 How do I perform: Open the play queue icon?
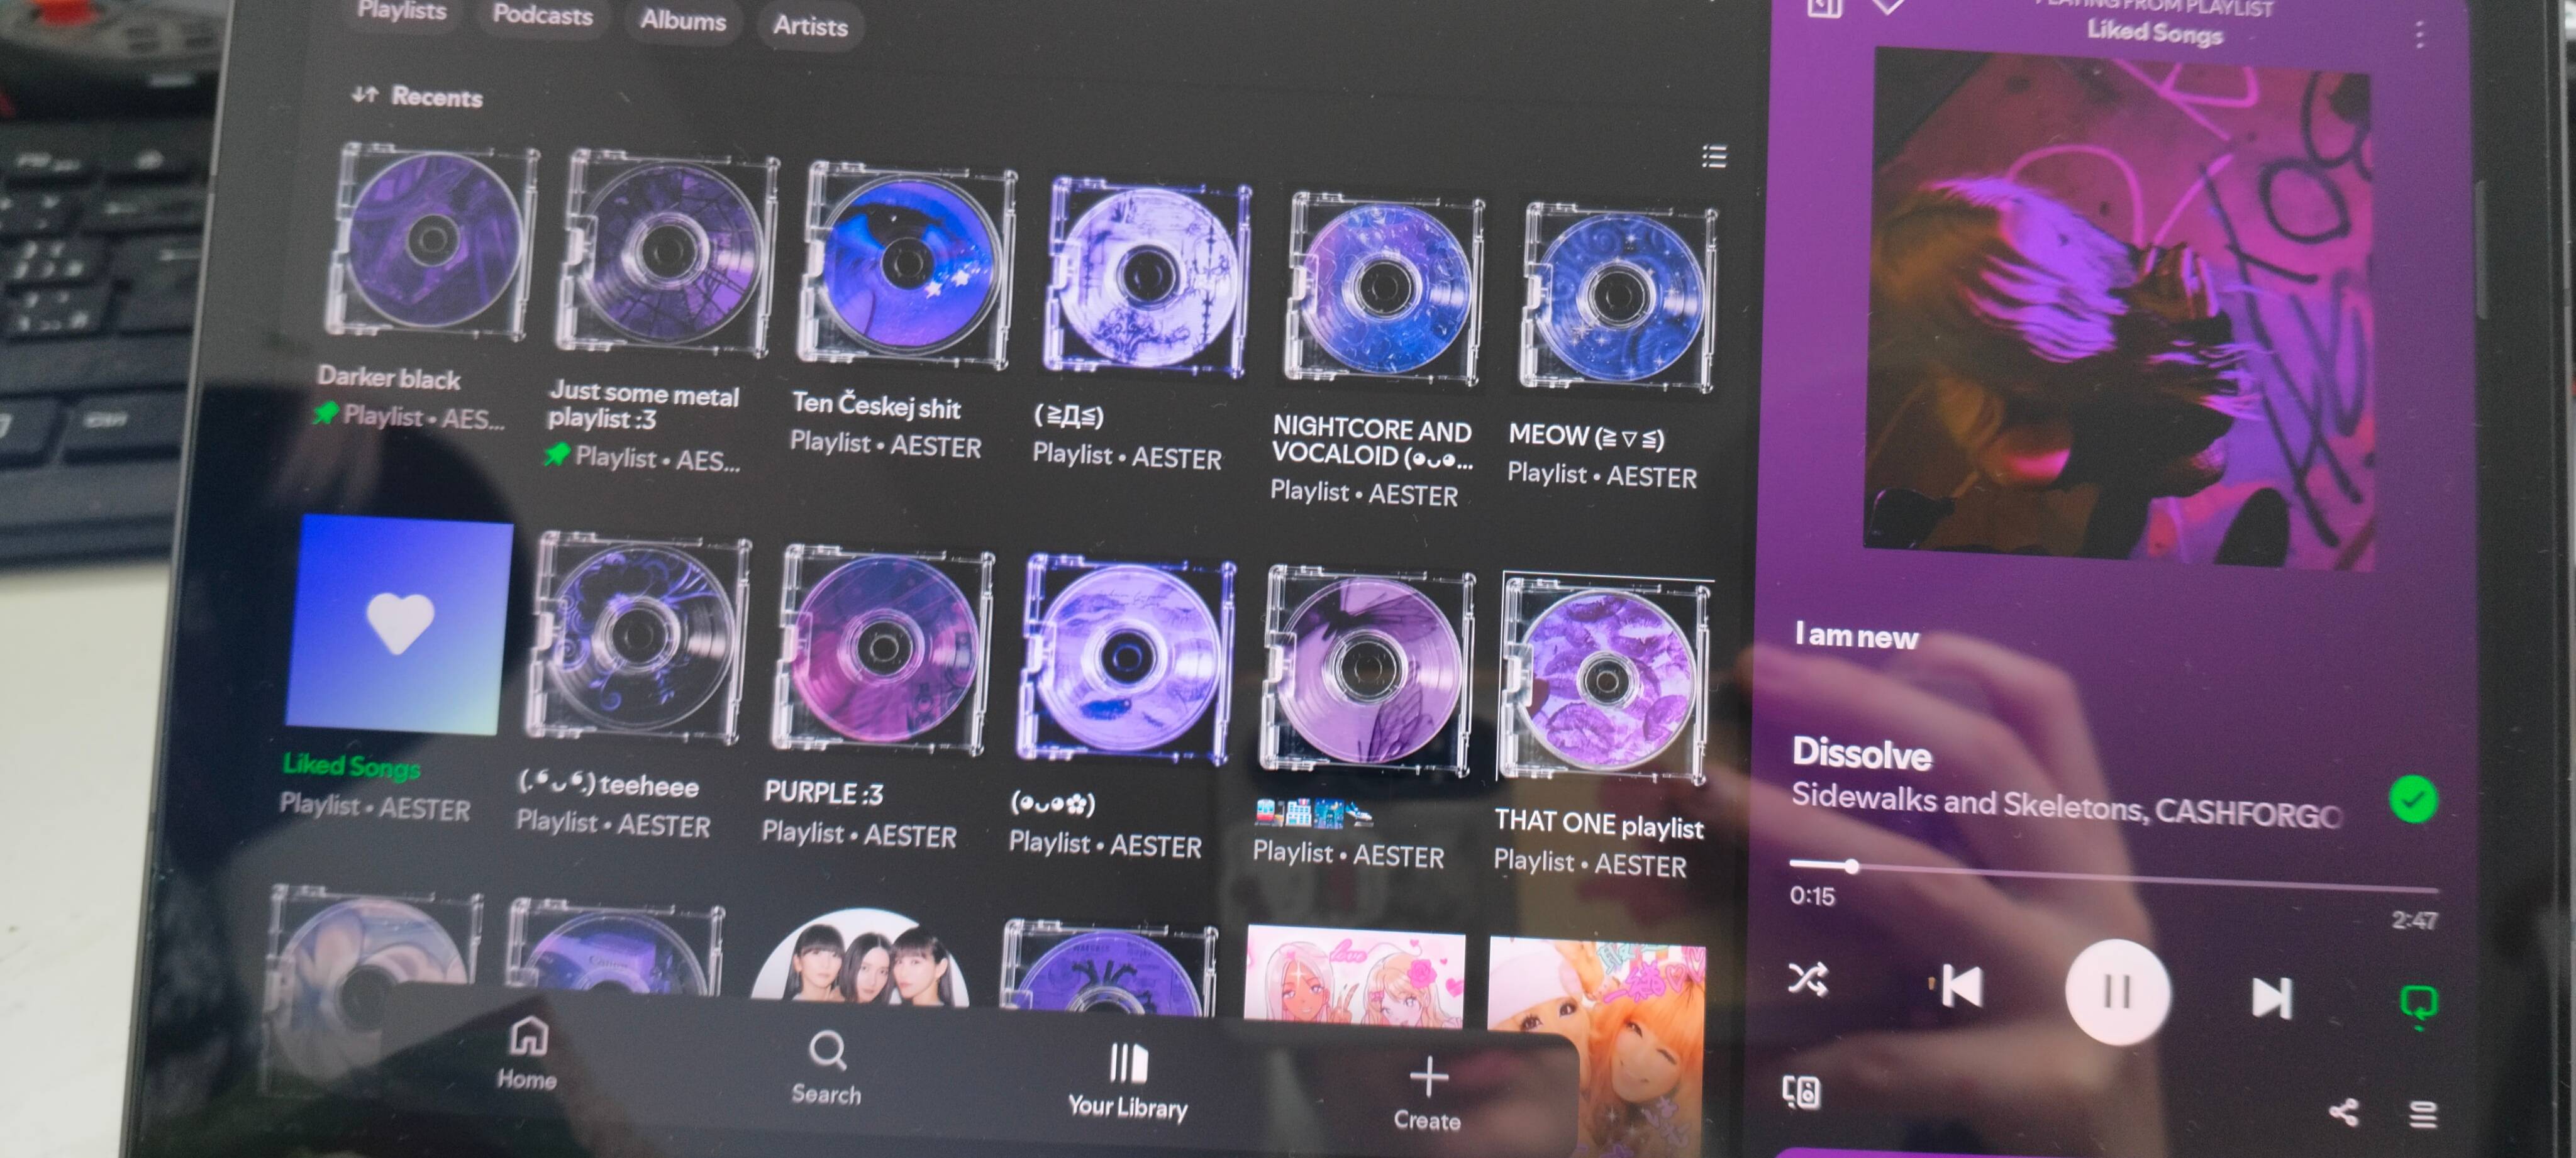click(x=2422, y=1114)
